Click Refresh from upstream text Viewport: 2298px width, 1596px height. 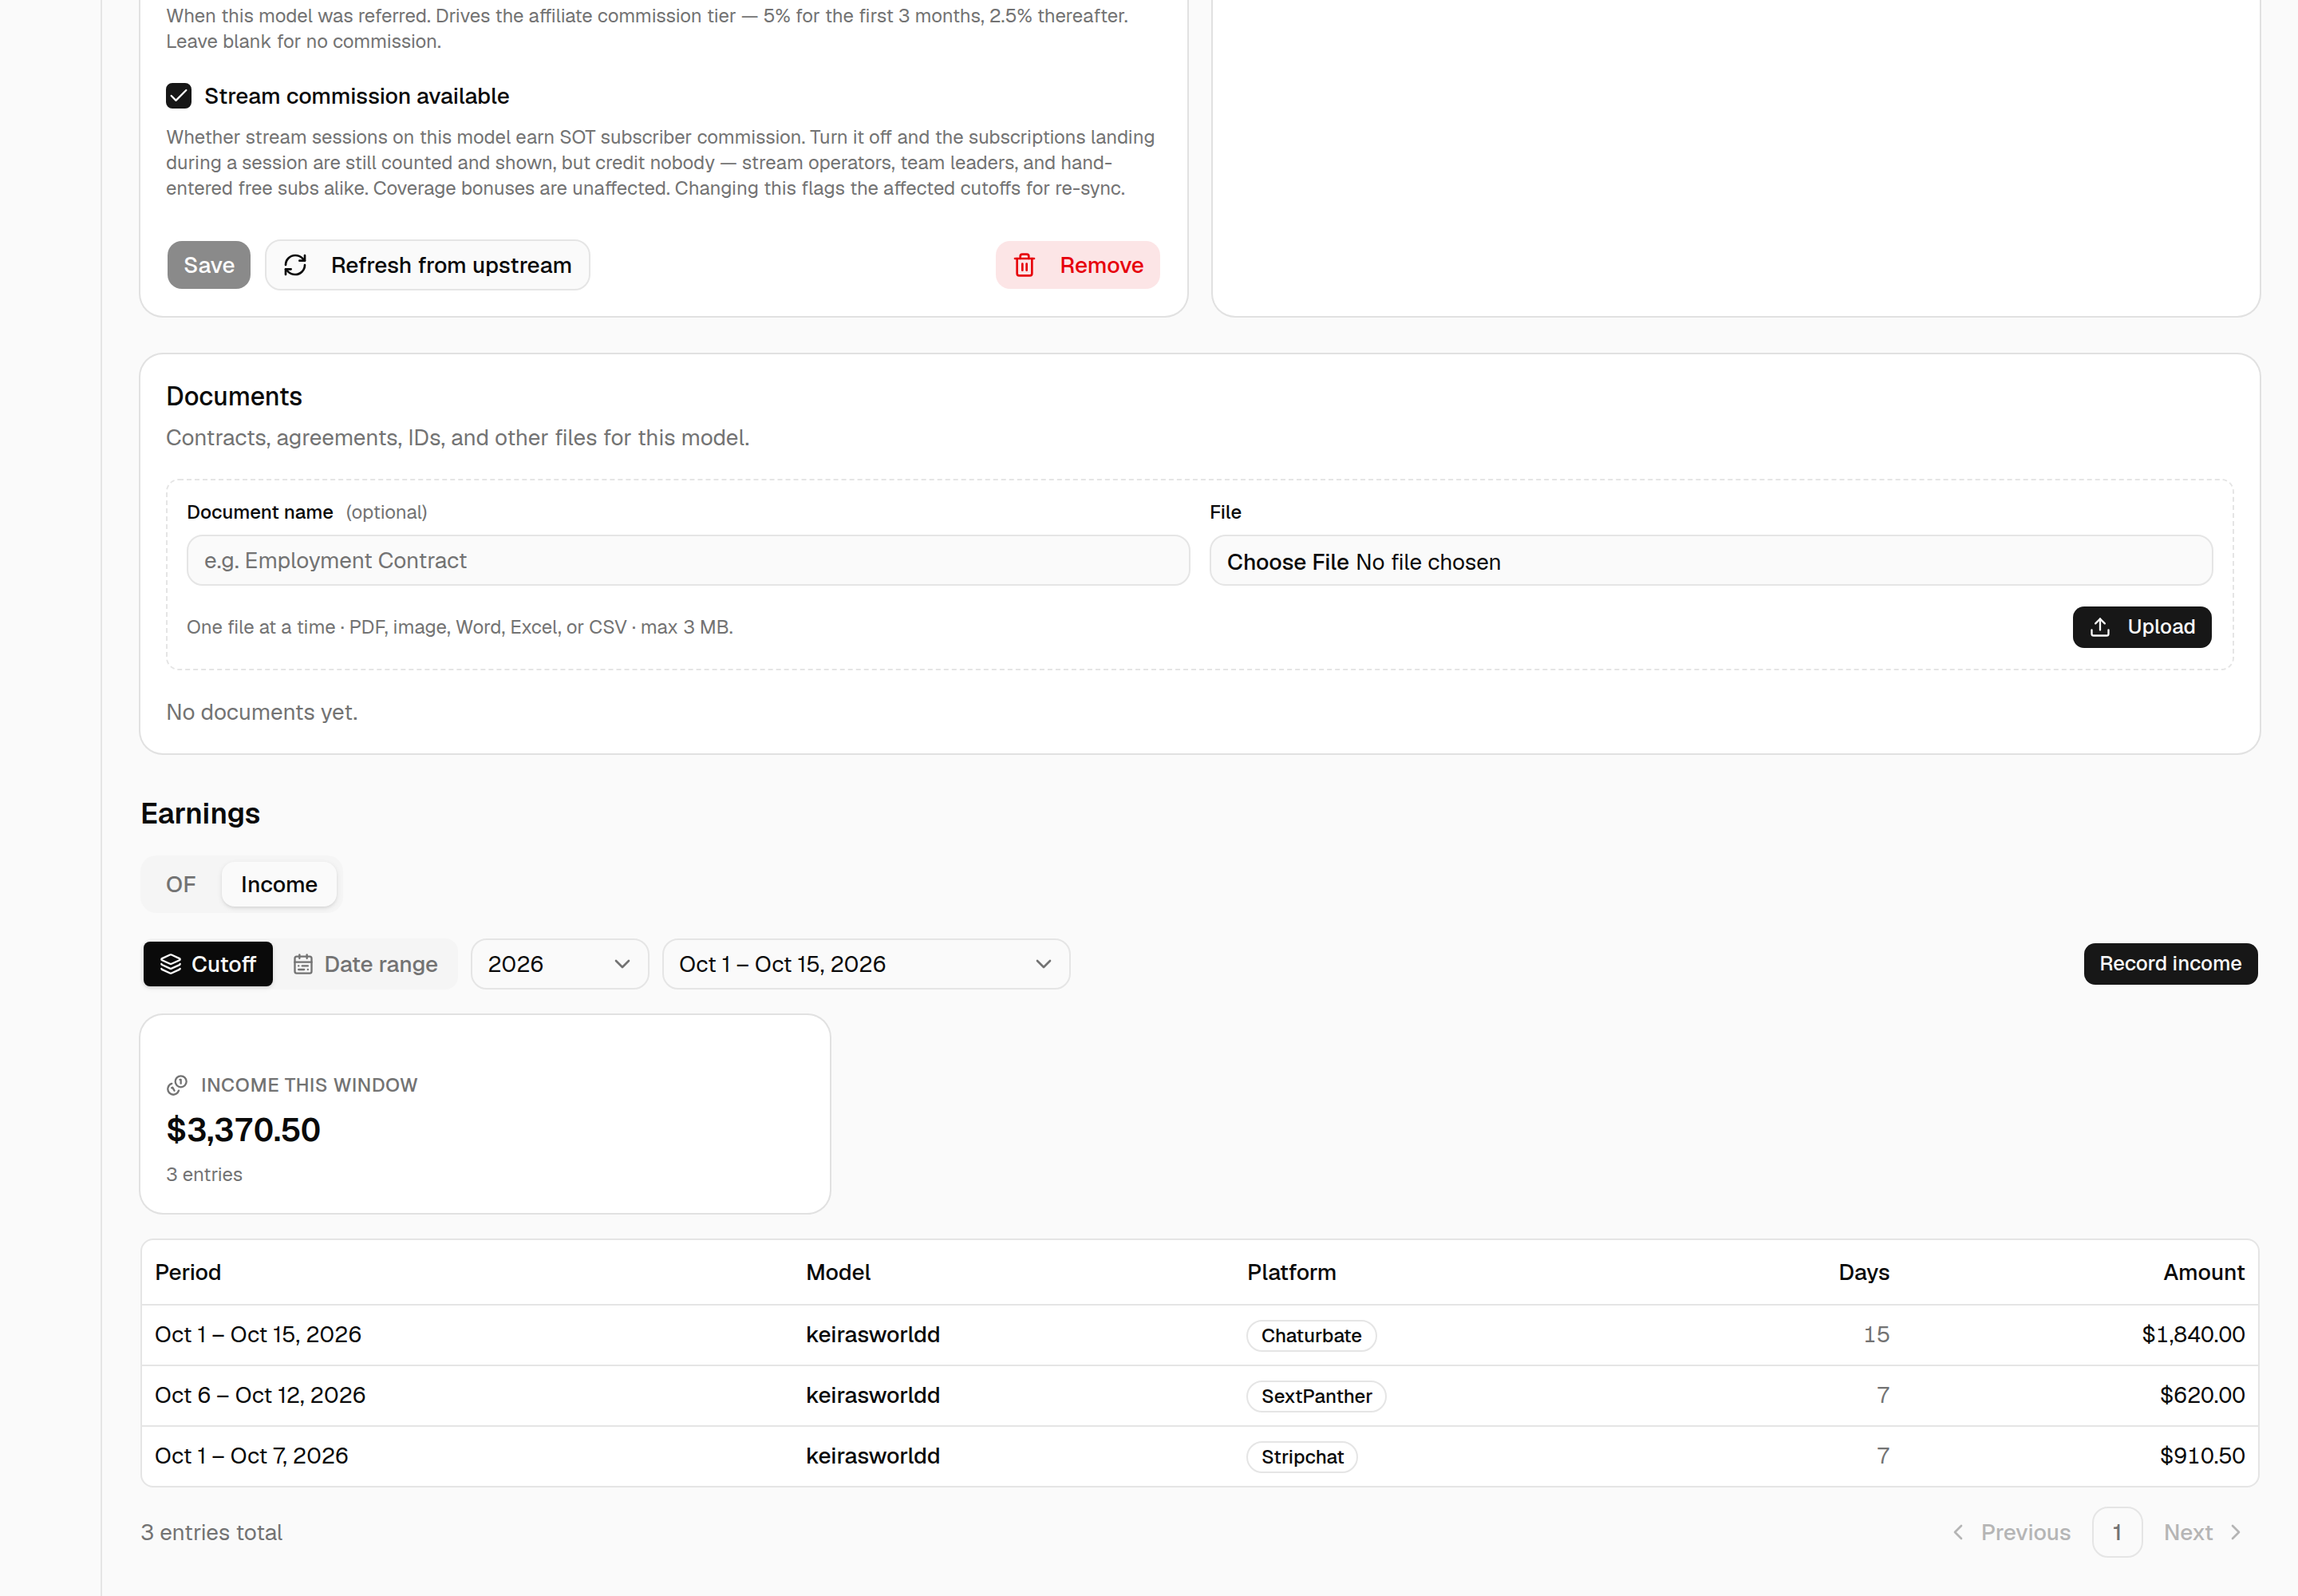coord(451,265)
